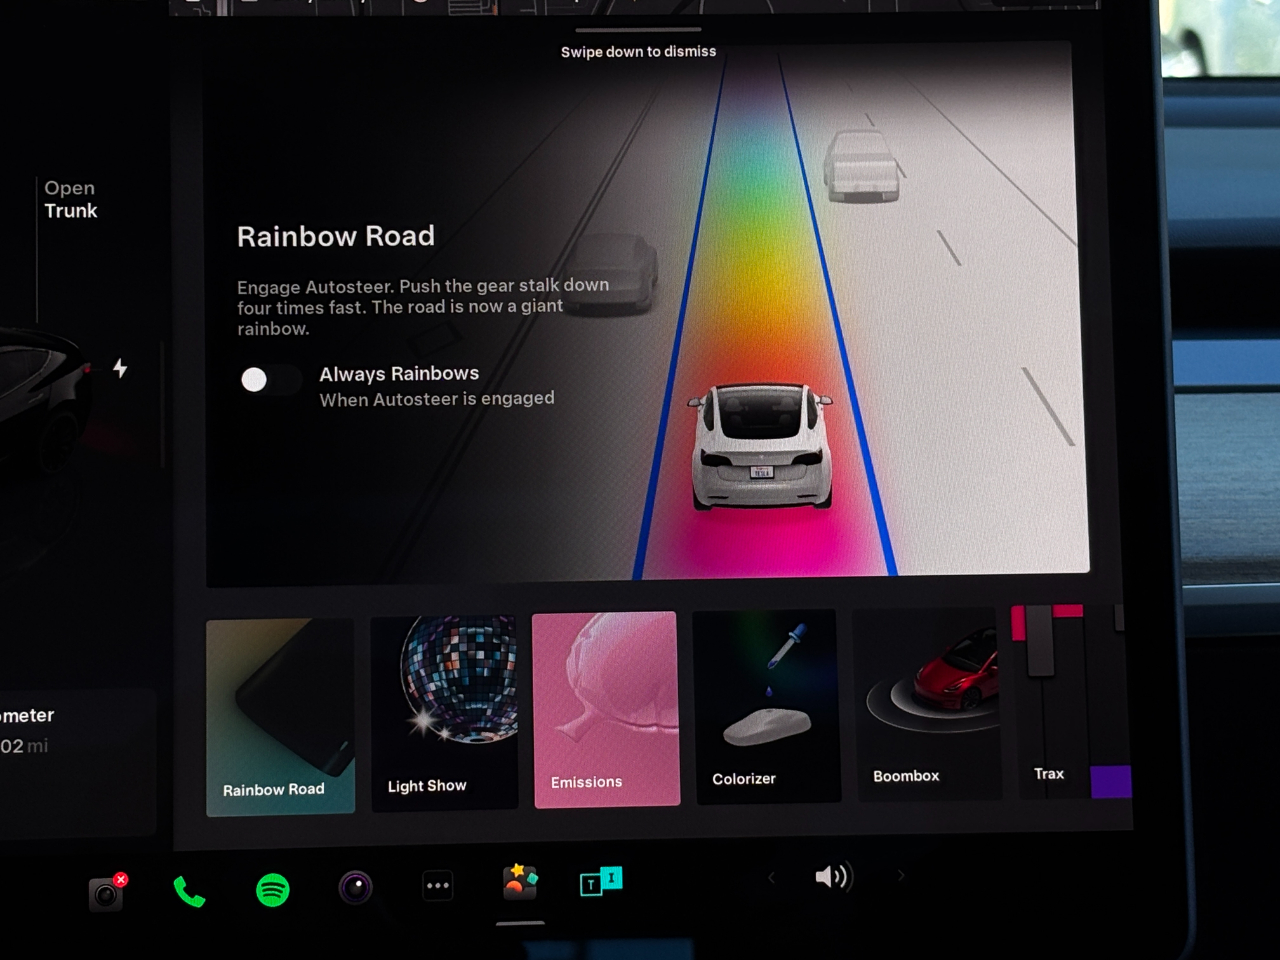Select the Light Show tile
Image resolution: width=1280 pixels, height=960 pixels.
coord(445,712)
